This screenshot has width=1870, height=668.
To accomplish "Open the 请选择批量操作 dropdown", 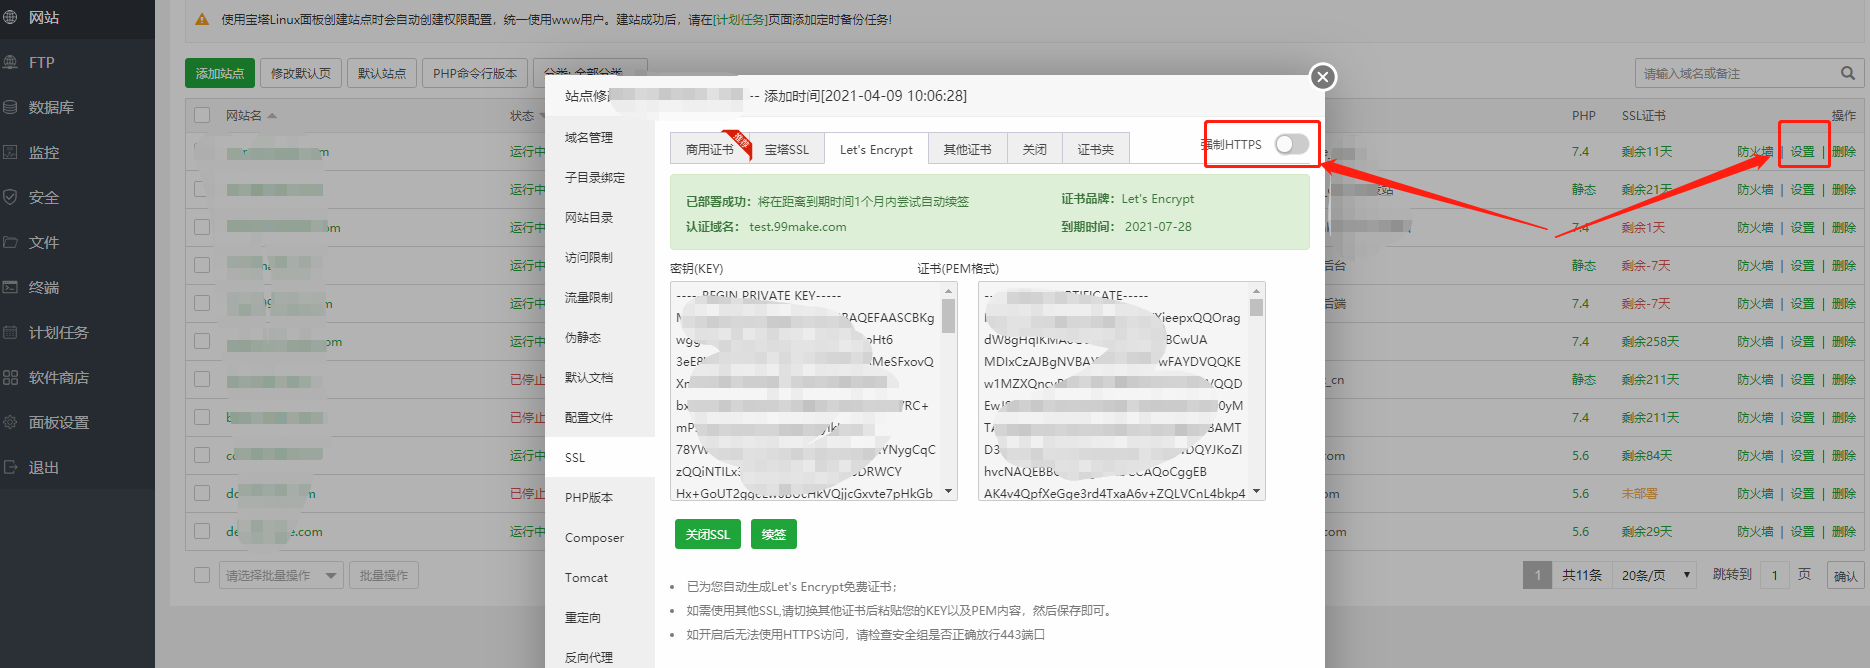I will (x=281, y=575).
